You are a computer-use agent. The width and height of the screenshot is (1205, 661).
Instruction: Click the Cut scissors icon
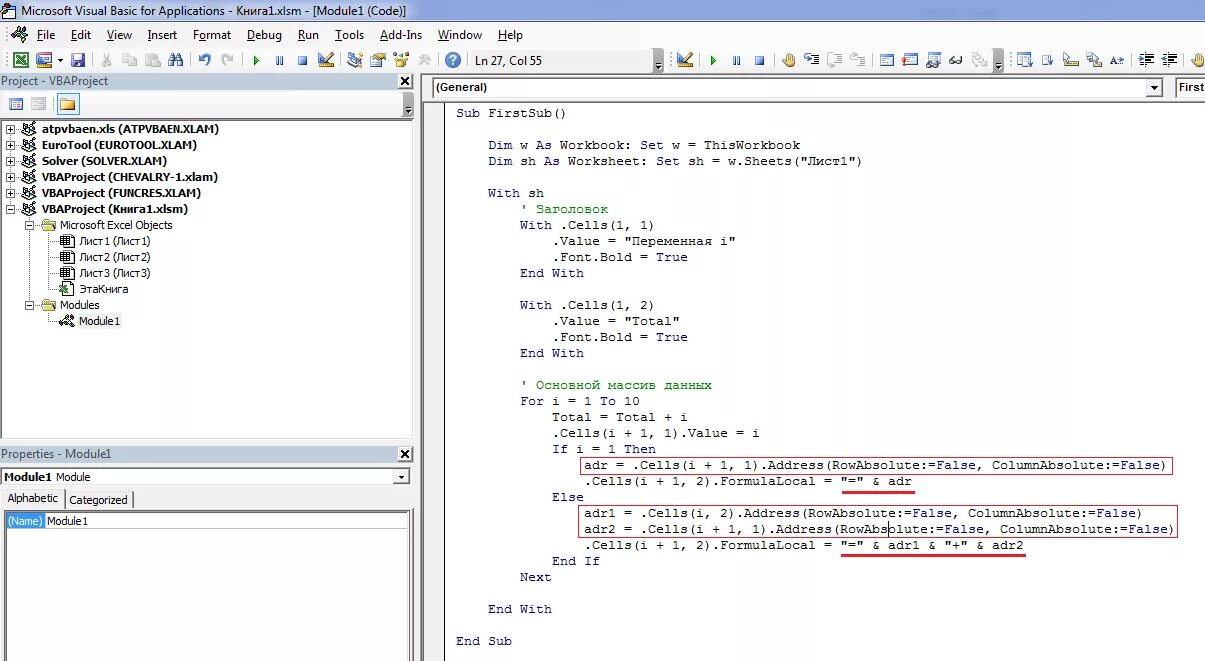pos(106,60)
